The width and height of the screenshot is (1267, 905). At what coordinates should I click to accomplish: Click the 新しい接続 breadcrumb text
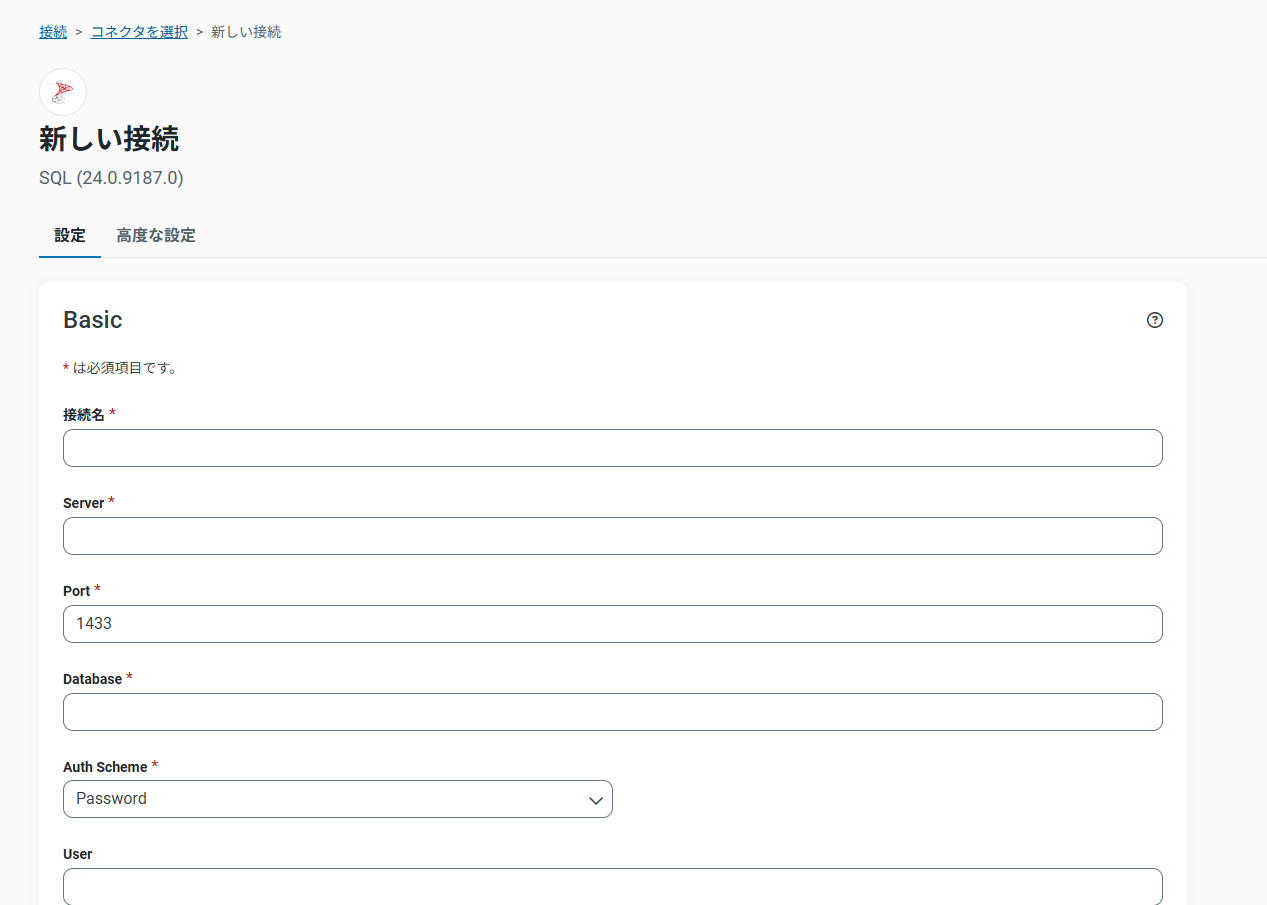246,32
